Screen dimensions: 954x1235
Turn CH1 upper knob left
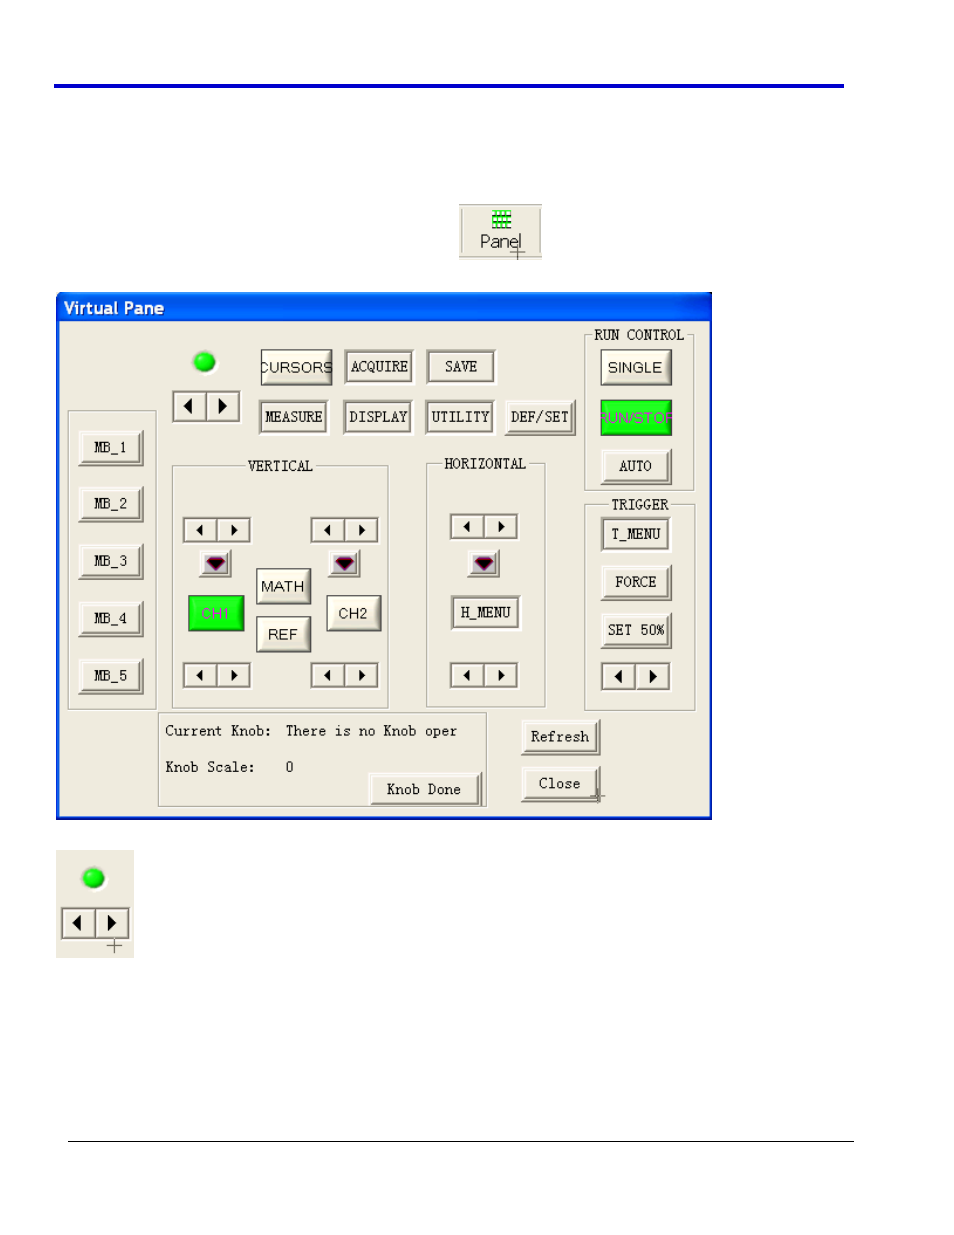click(x=200, y=530)
